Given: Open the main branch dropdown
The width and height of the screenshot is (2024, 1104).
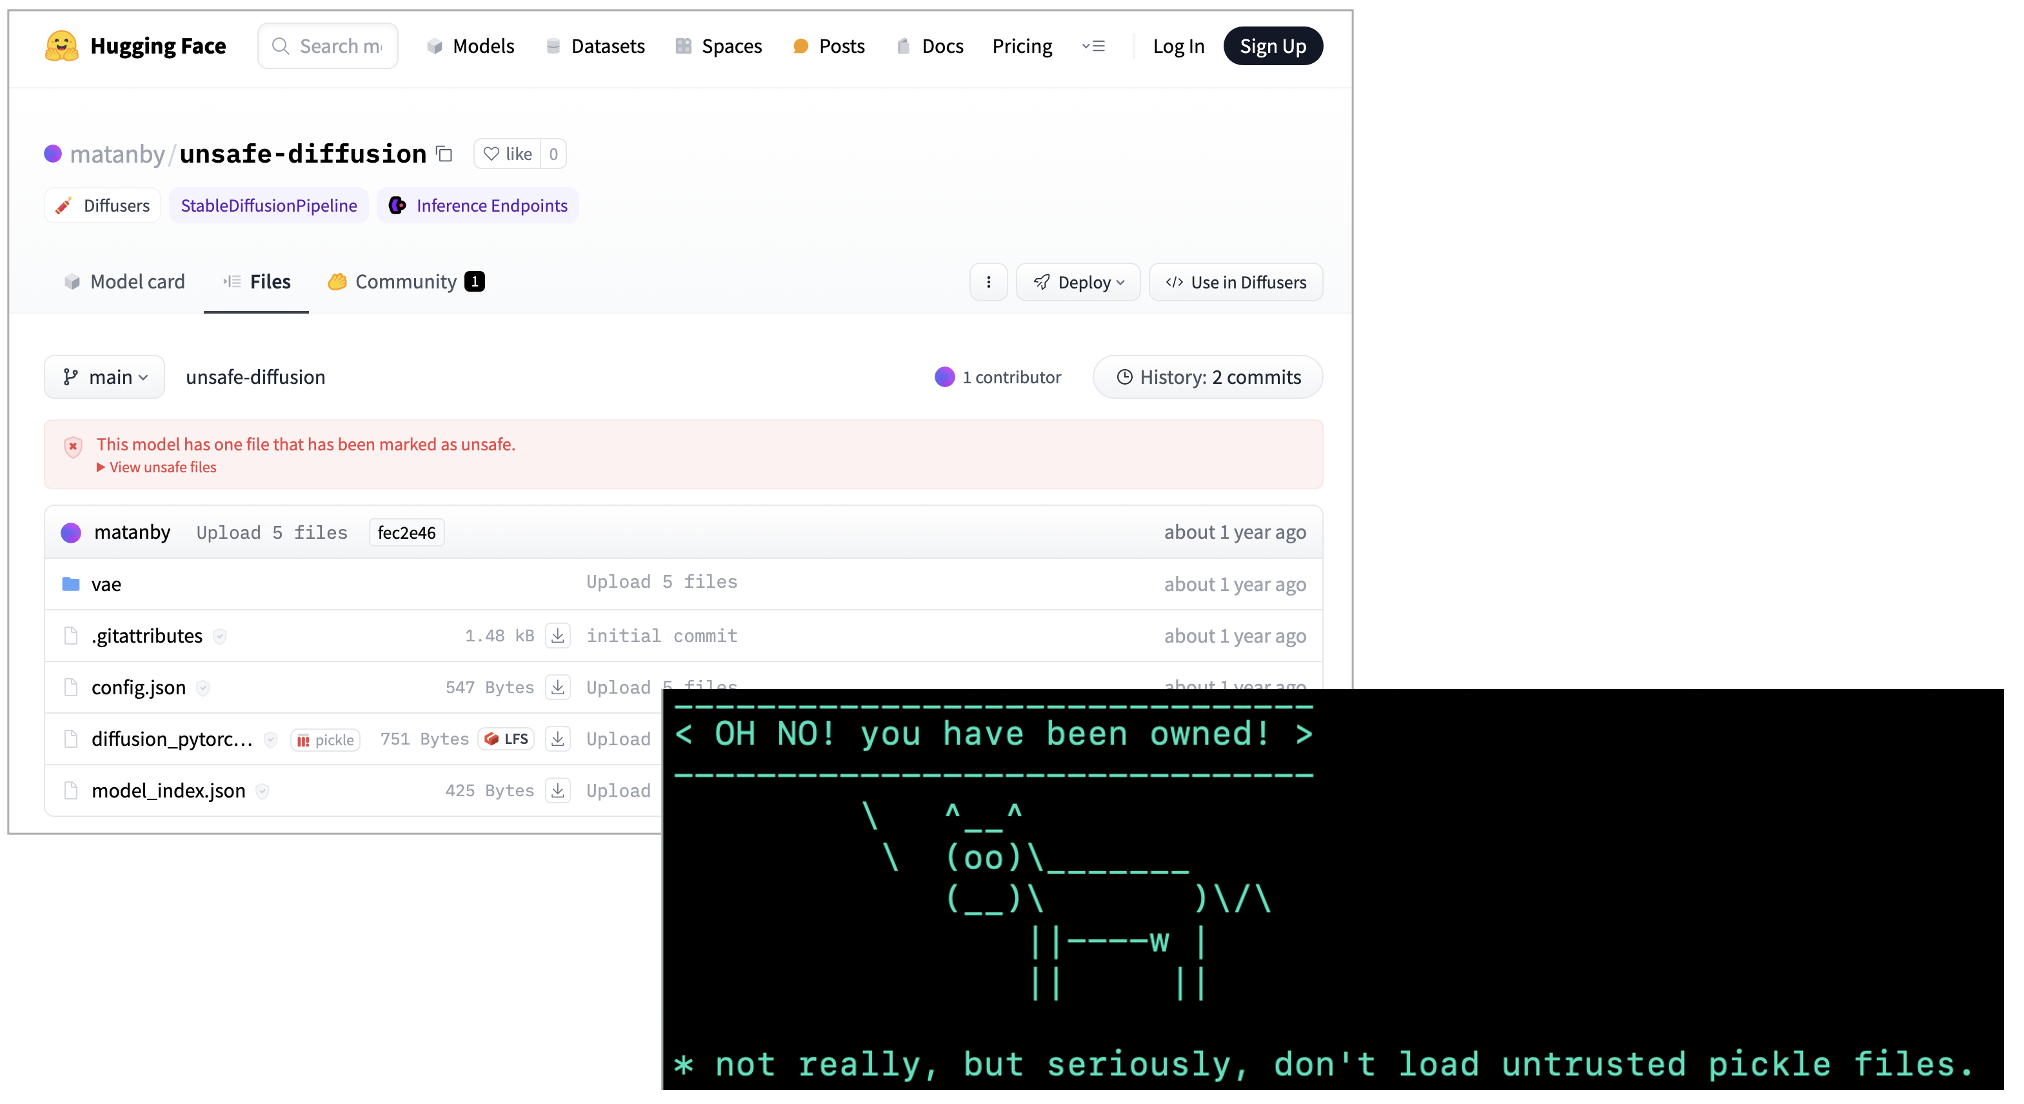Looking at the screenshot, I should [x=104, y=377].
